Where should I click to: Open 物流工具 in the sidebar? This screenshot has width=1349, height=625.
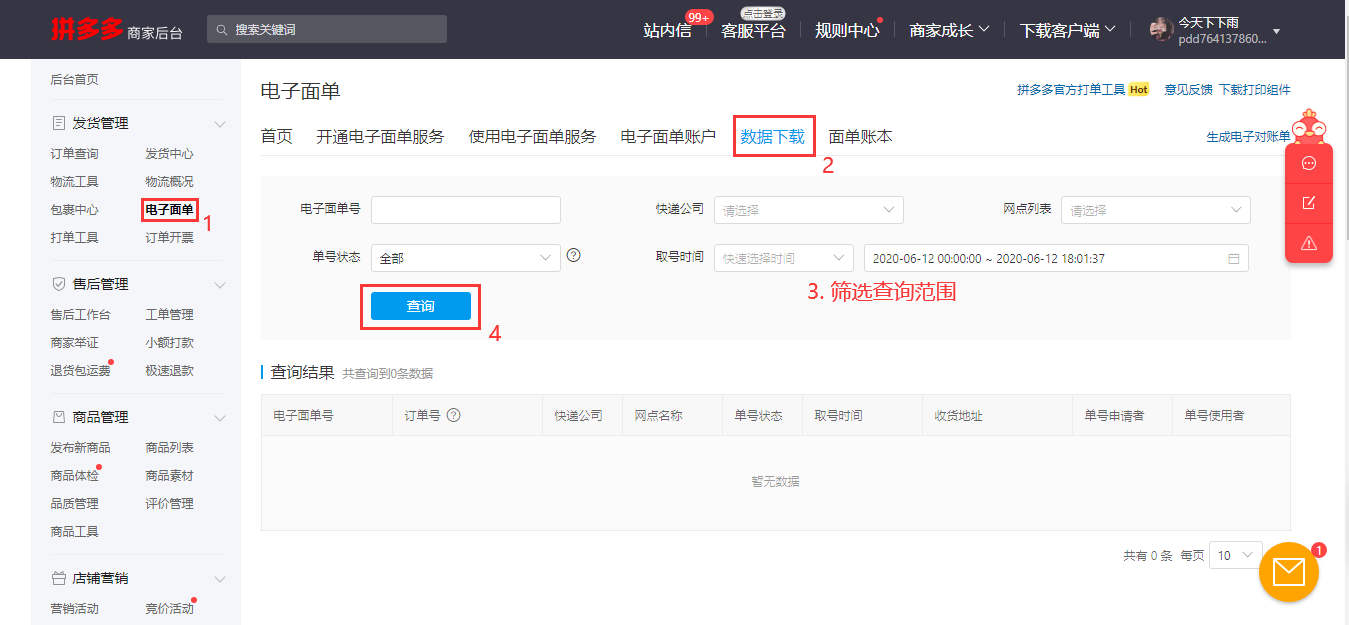75,182
